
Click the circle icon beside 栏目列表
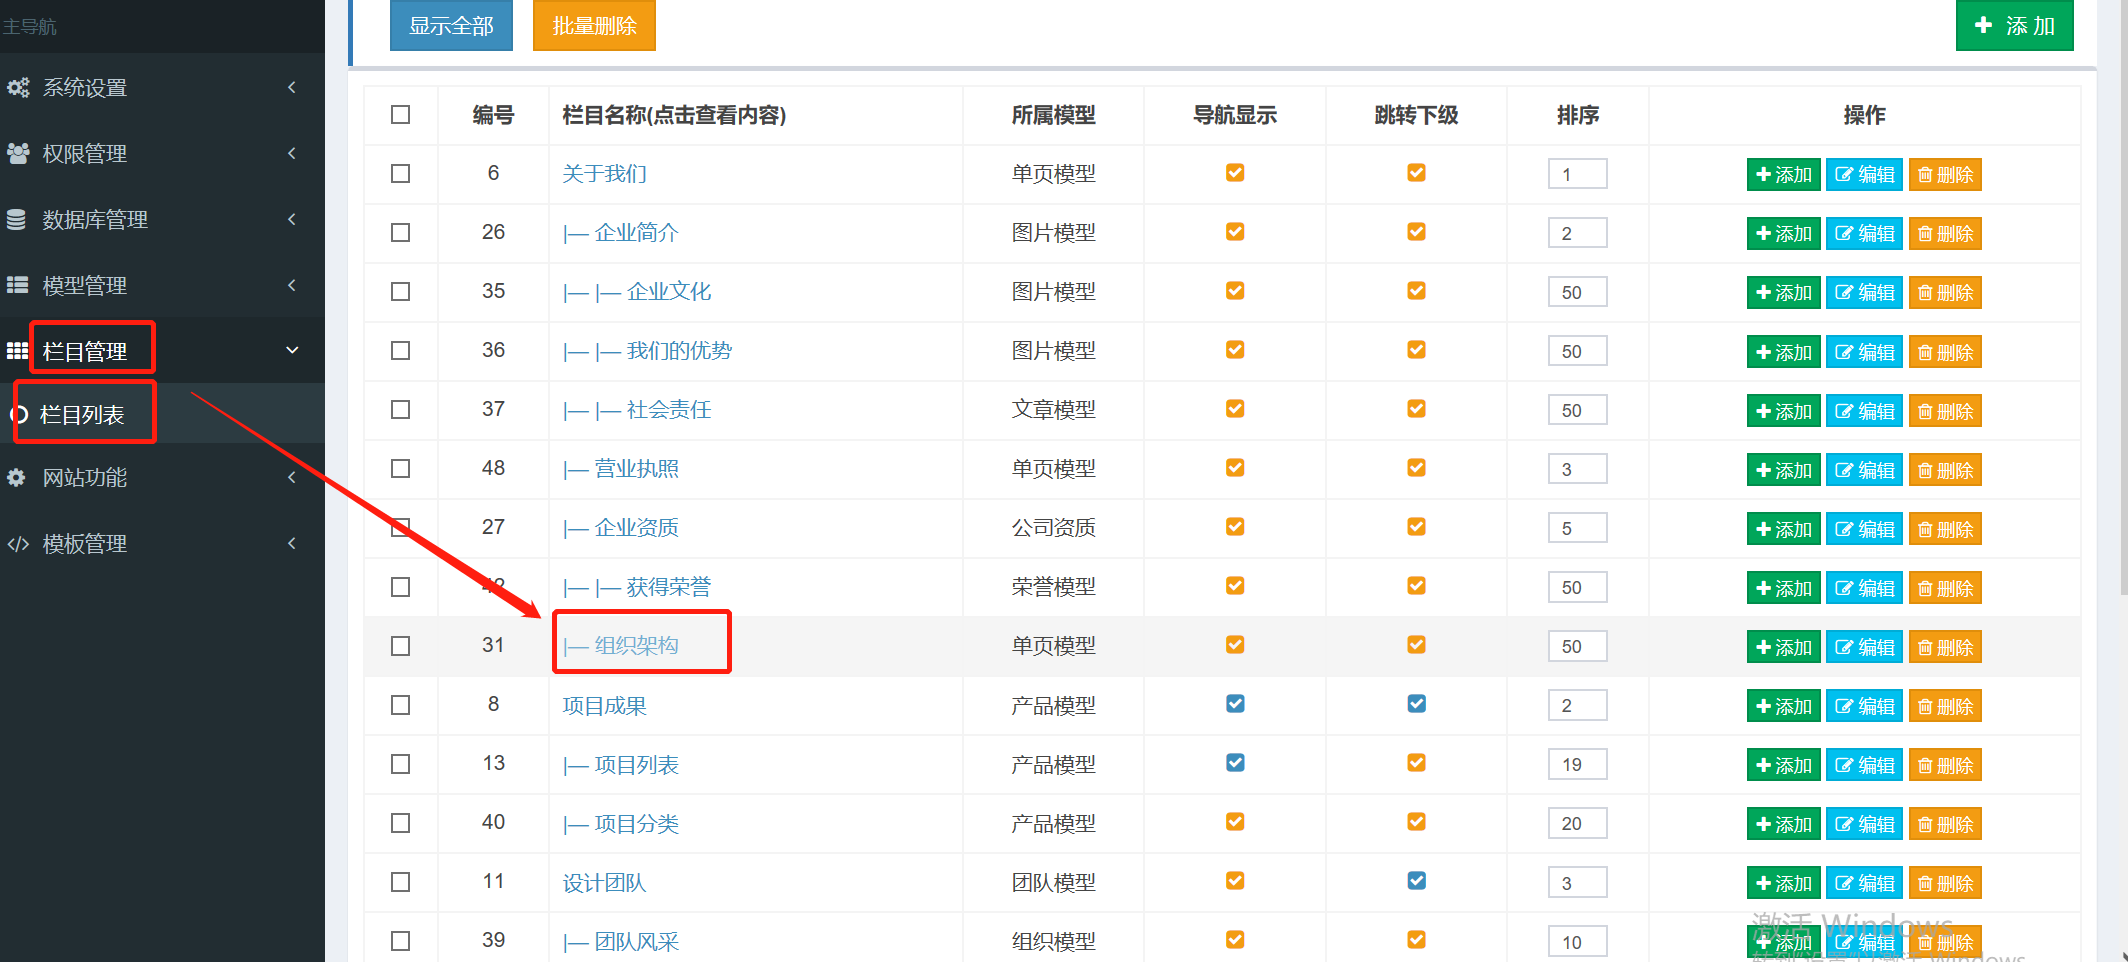(19, 415)
